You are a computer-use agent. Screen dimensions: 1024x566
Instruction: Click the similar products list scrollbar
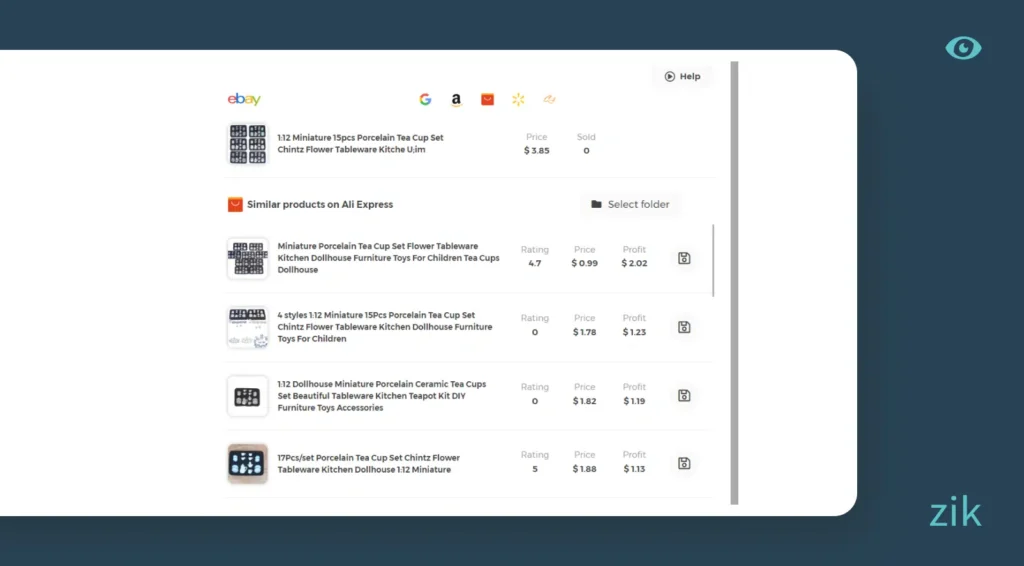coord(713,260)
